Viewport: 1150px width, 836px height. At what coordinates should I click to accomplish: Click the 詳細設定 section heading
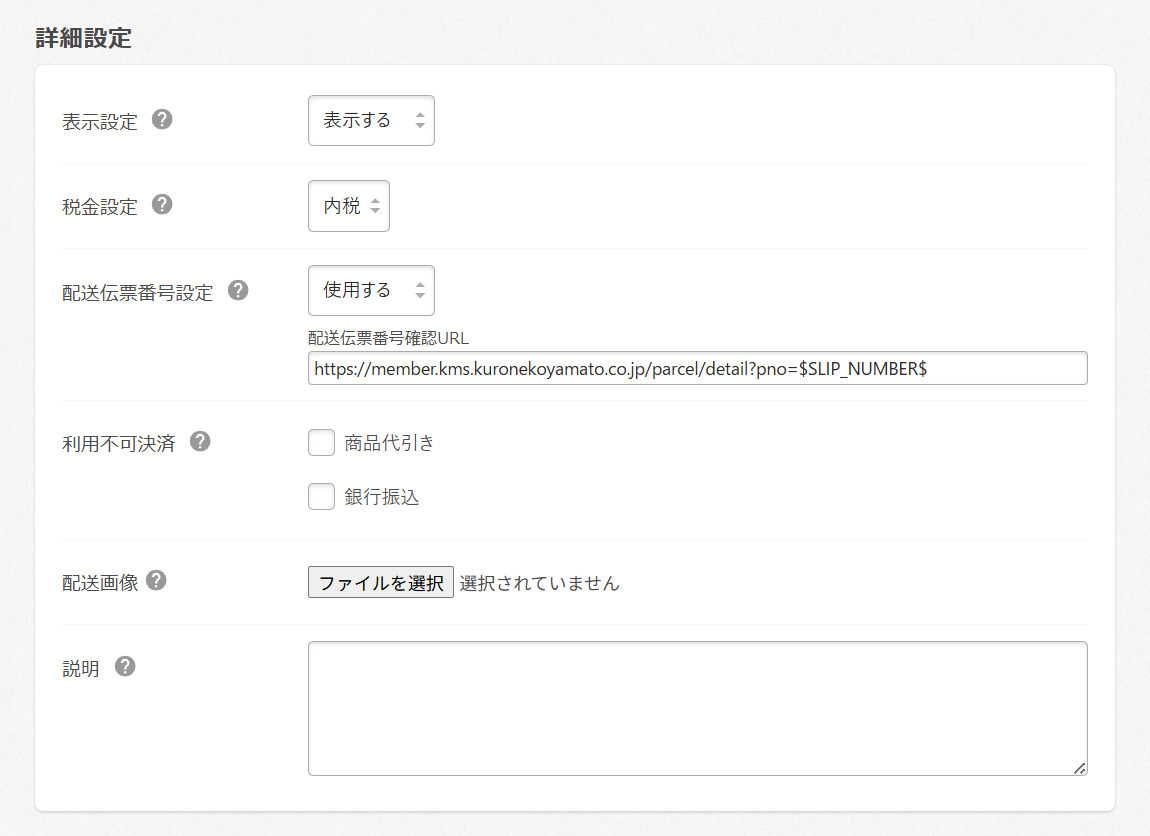pyautogui.click(x=84, y=39)
